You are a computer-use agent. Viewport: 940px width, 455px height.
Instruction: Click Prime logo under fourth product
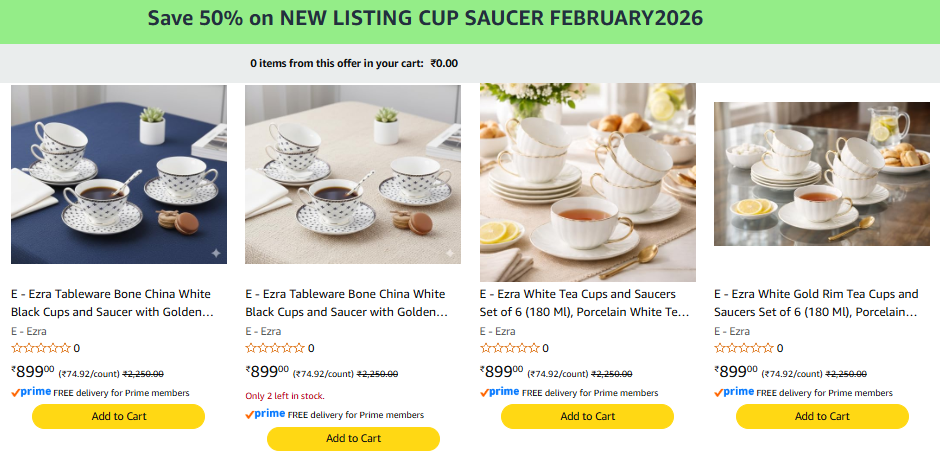(736, 393)
